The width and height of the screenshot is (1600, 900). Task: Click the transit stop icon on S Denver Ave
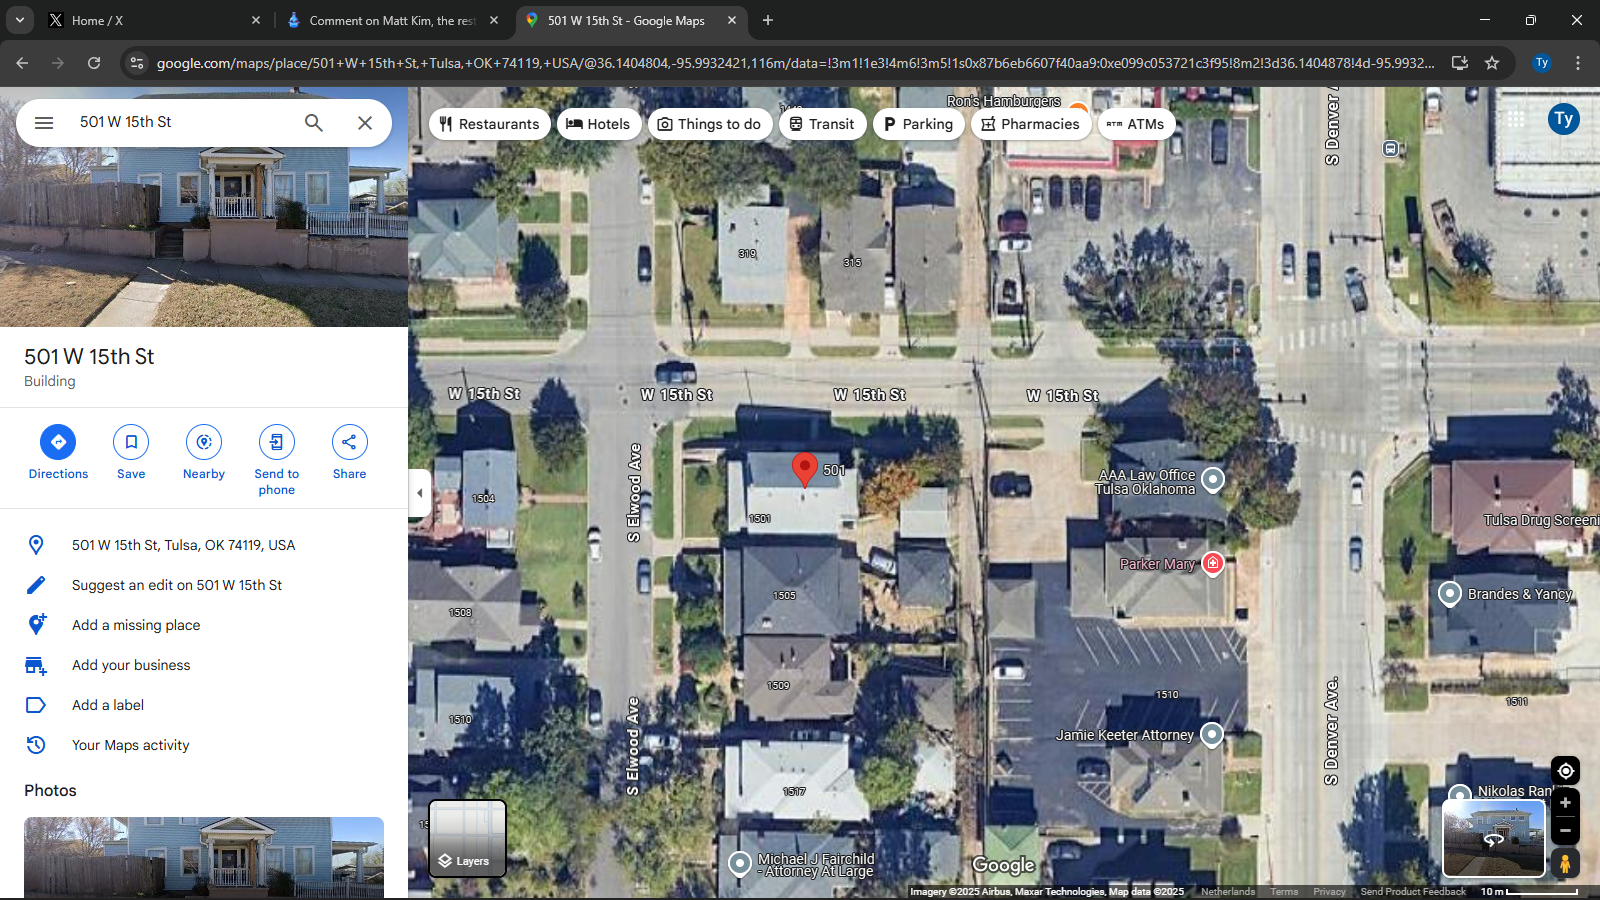point(1391,149)
